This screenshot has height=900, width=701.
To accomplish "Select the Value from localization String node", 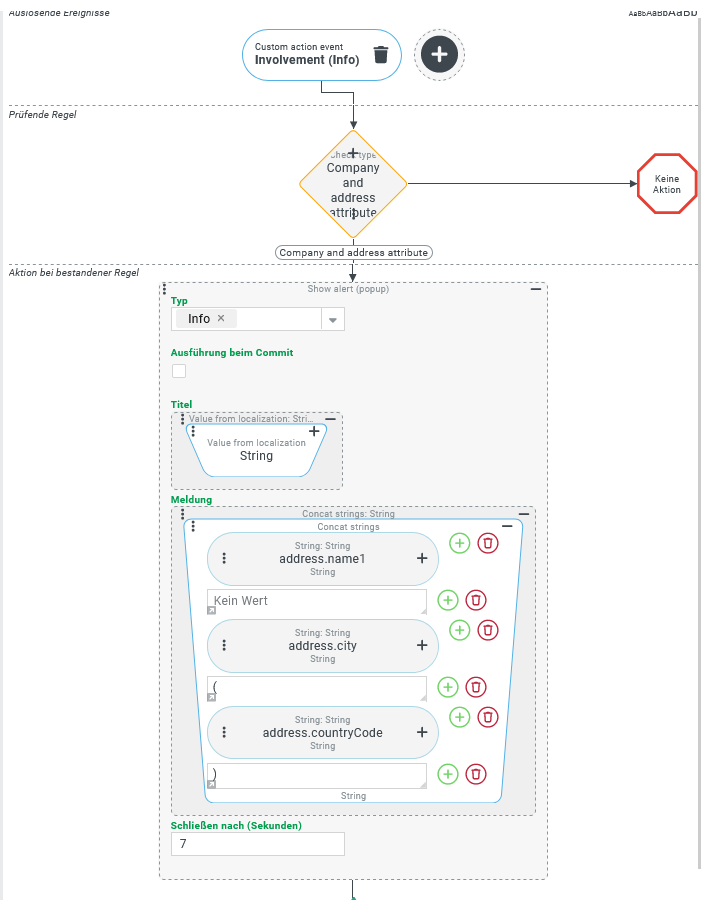I will (x=257, y=451).
